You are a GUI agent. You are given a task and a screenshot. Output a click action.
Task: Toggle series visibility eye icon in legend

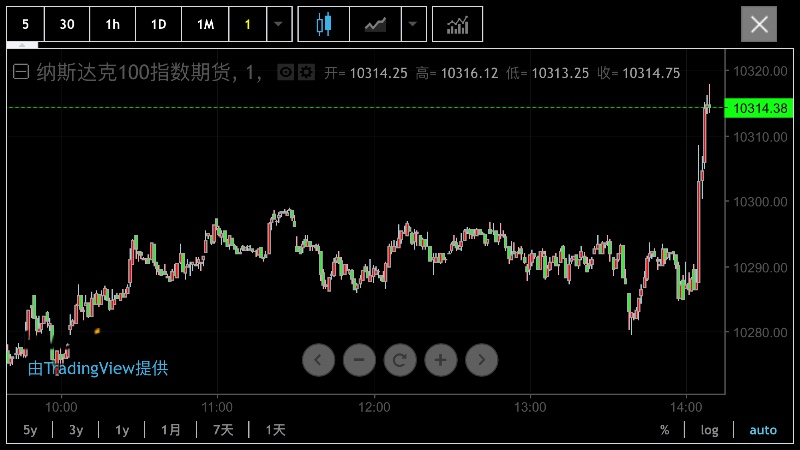(x=286, y=72)
